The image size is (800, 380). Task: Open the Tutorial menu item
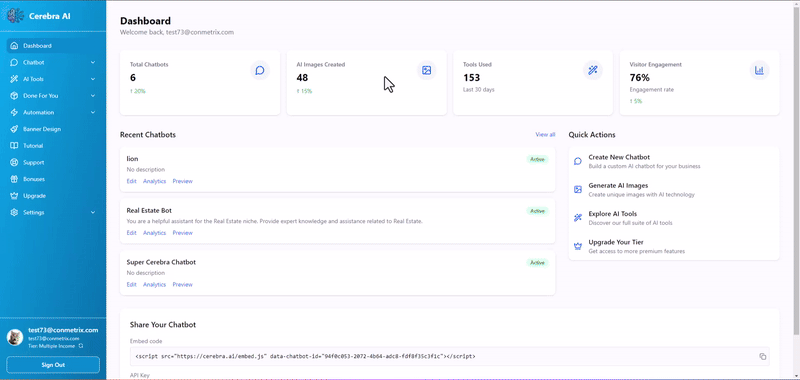tap(53, 146)
